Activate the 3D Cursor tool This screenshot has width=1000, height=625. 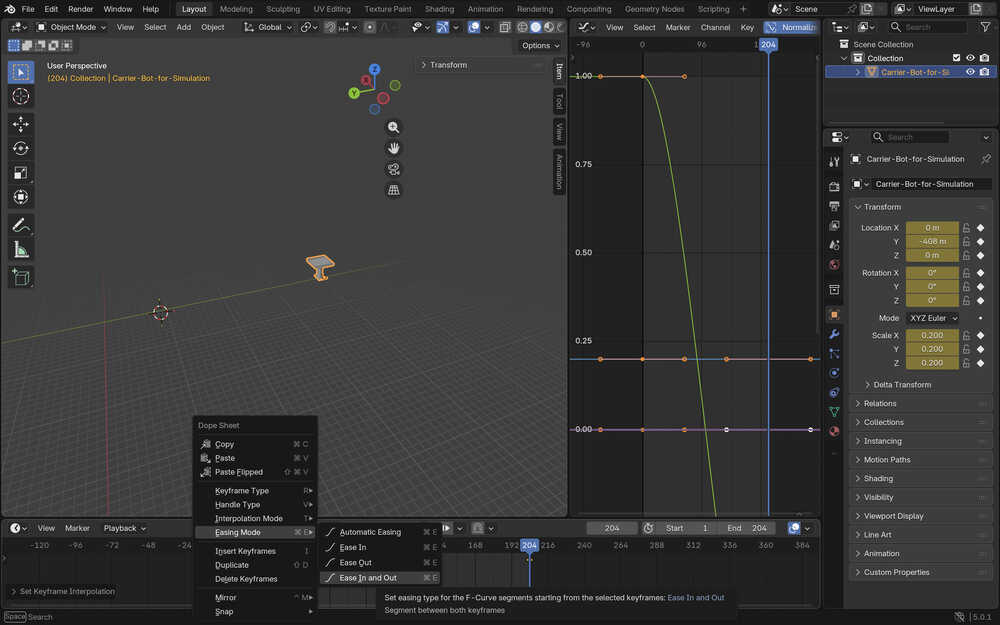(21, 96)
